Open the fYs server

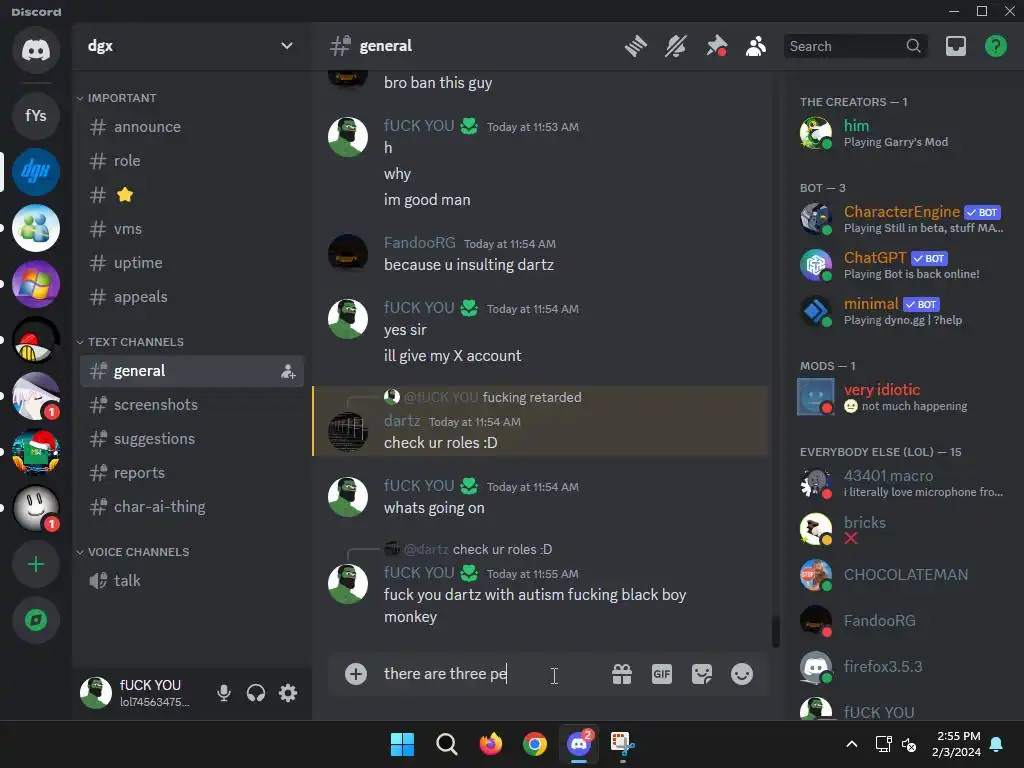click(36, 116)
